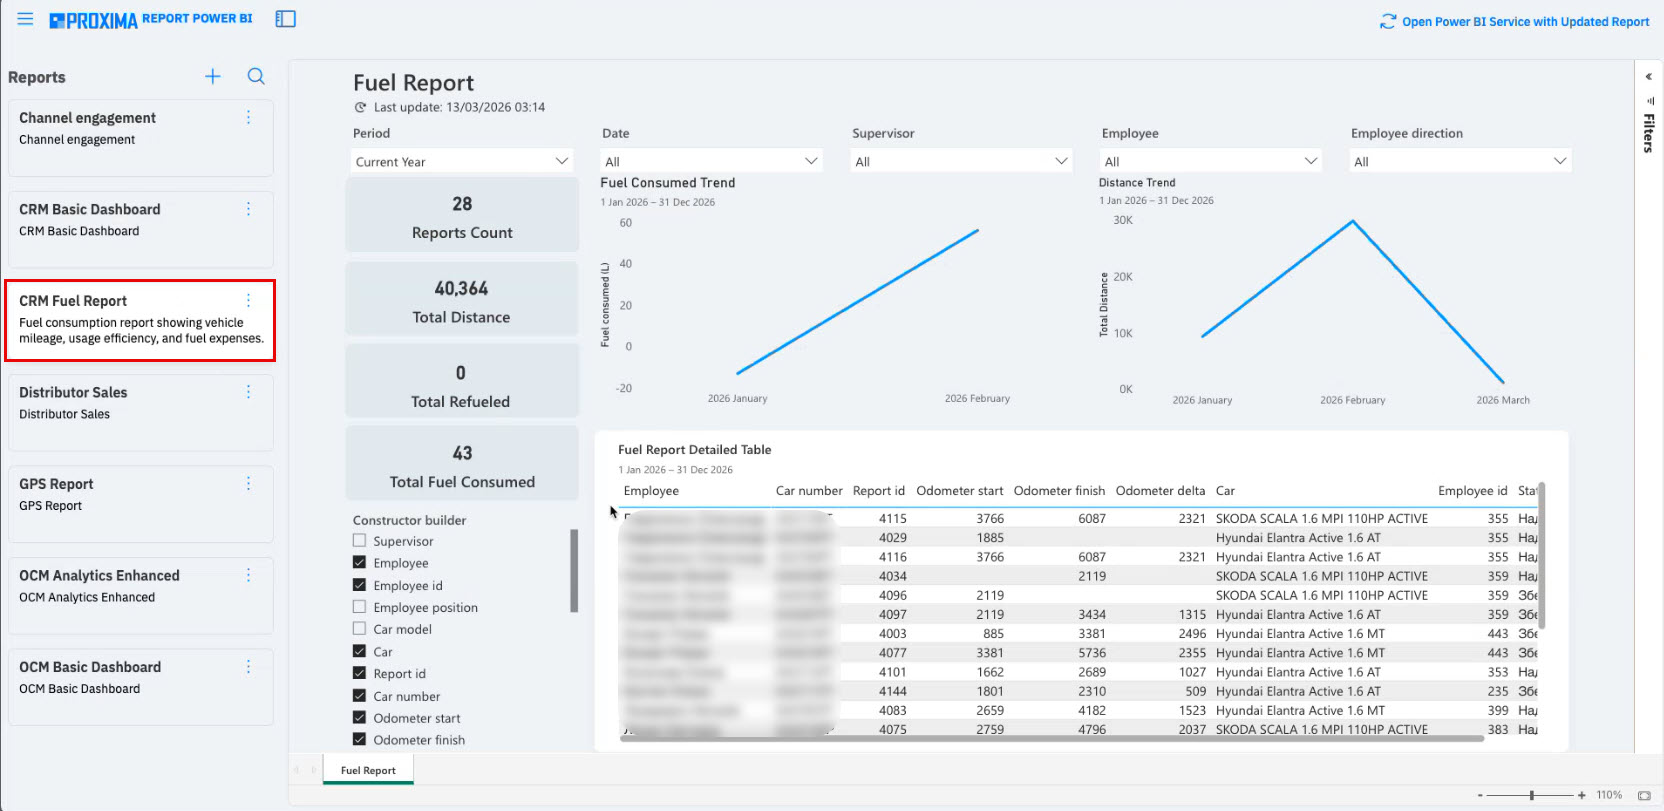Sort table by Odometer delta column header
This screenshot has height=811, width=1664.
pos(1160,491)
